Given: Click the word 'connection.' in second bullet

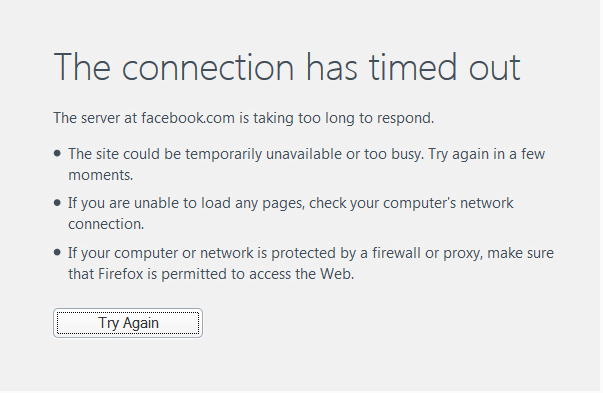Looking at the screenshot, I should pyautogui.click(x=106, y=224).
